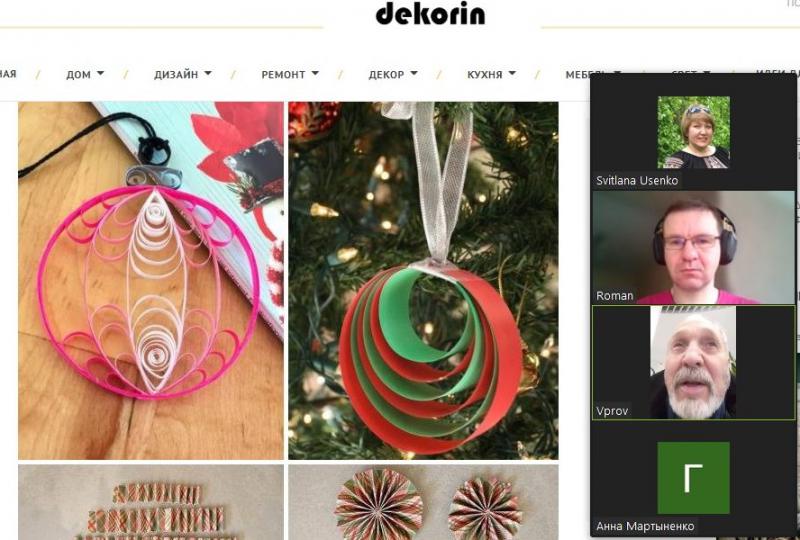The height and width of the screenshot is (540, 800).
Task: Click the ДОМ navigation link
Action: coord(78,75)
